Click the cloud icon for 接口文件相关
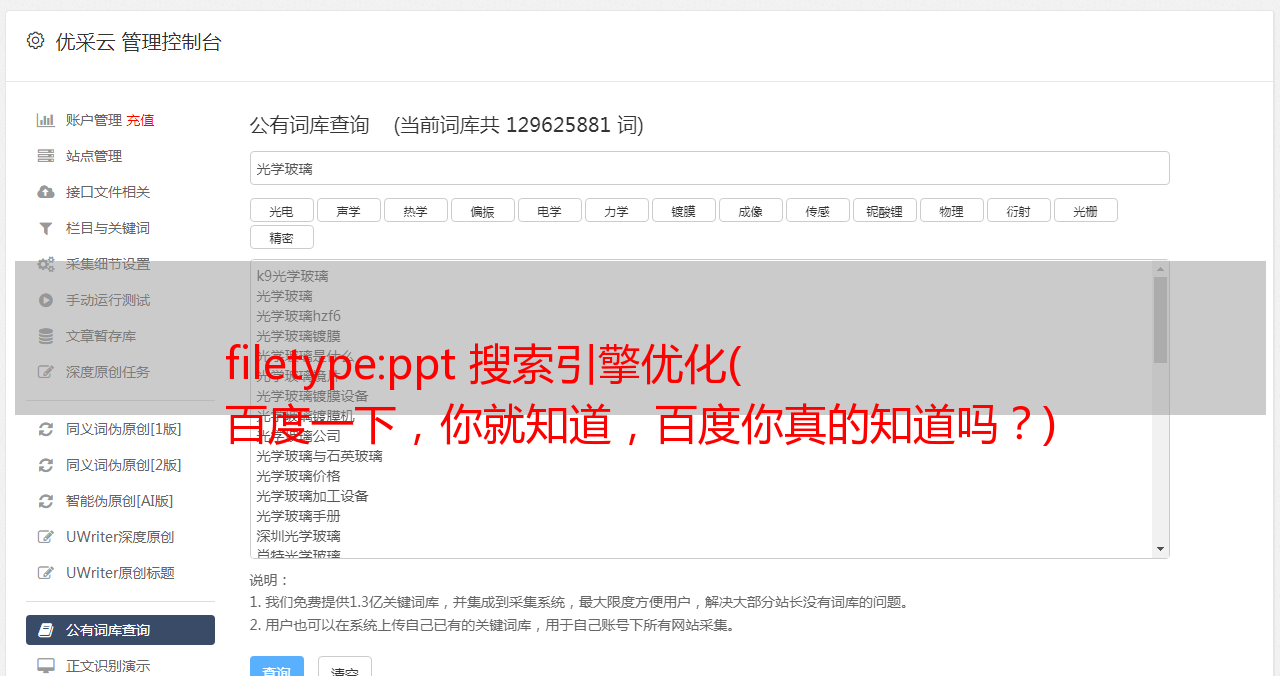 coord(46,192)
